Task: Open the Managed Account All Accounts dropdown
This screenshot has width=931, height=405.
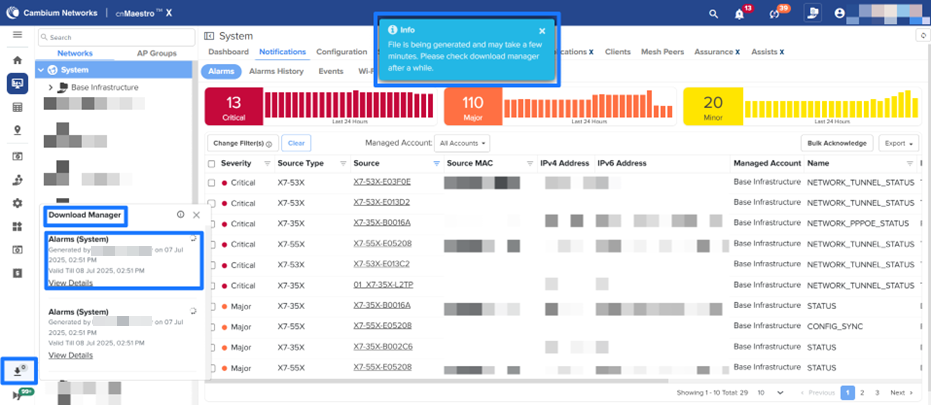Action: pos(463,143)
